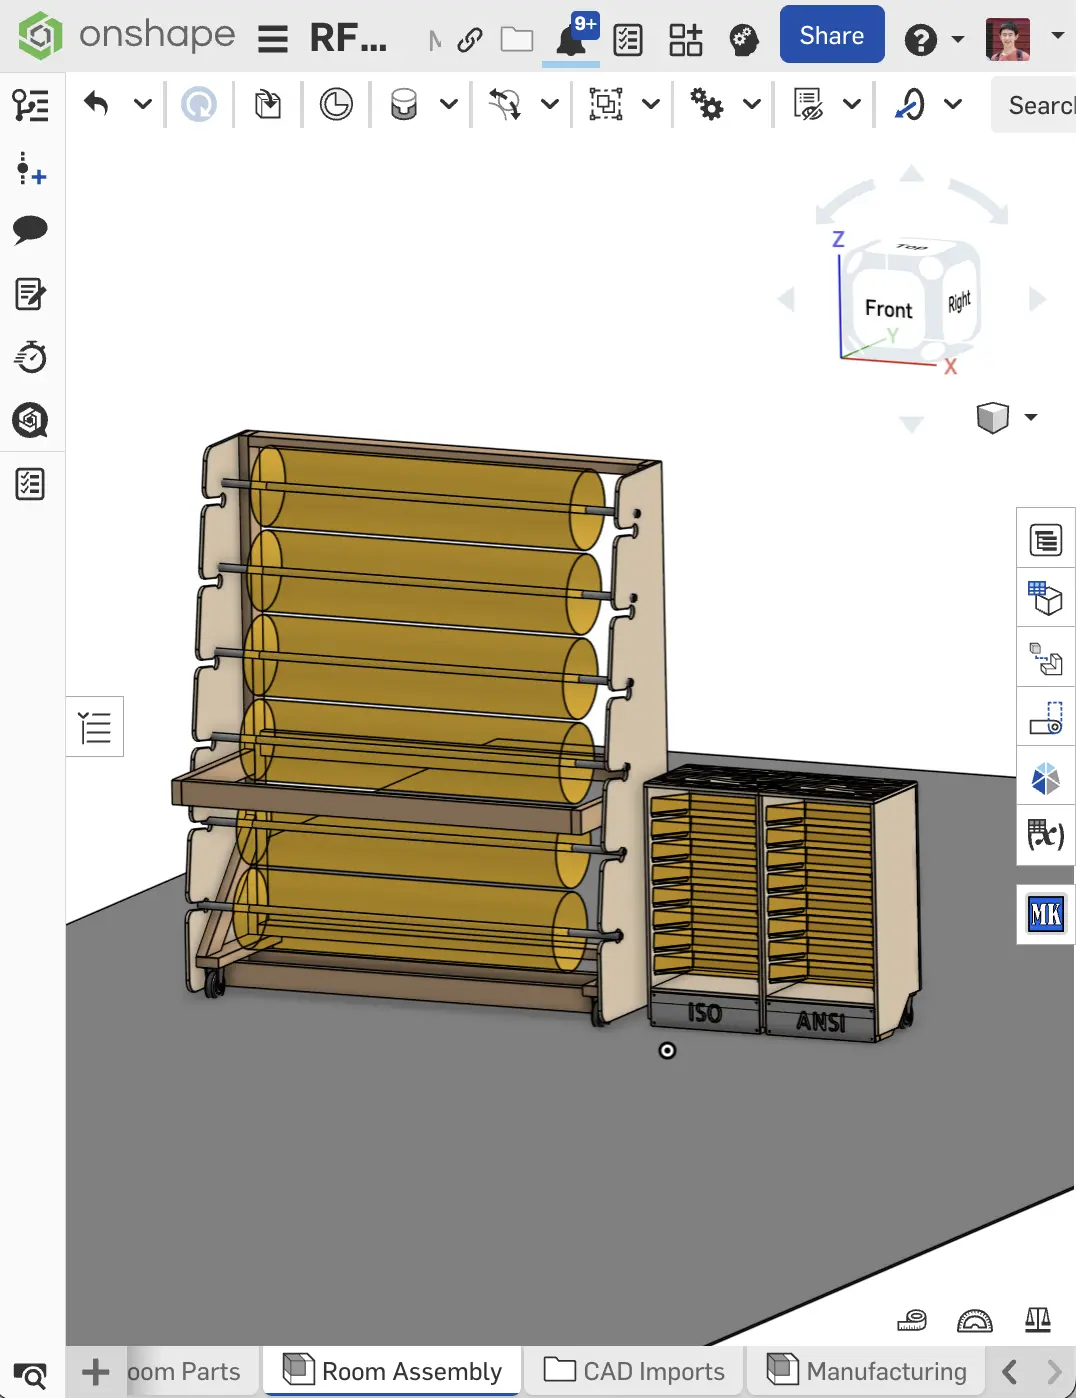The width and height of the screenshot is (1076, 1398).
Task: Click the insert parts and assemblies icon
Action: pos(268,104)
